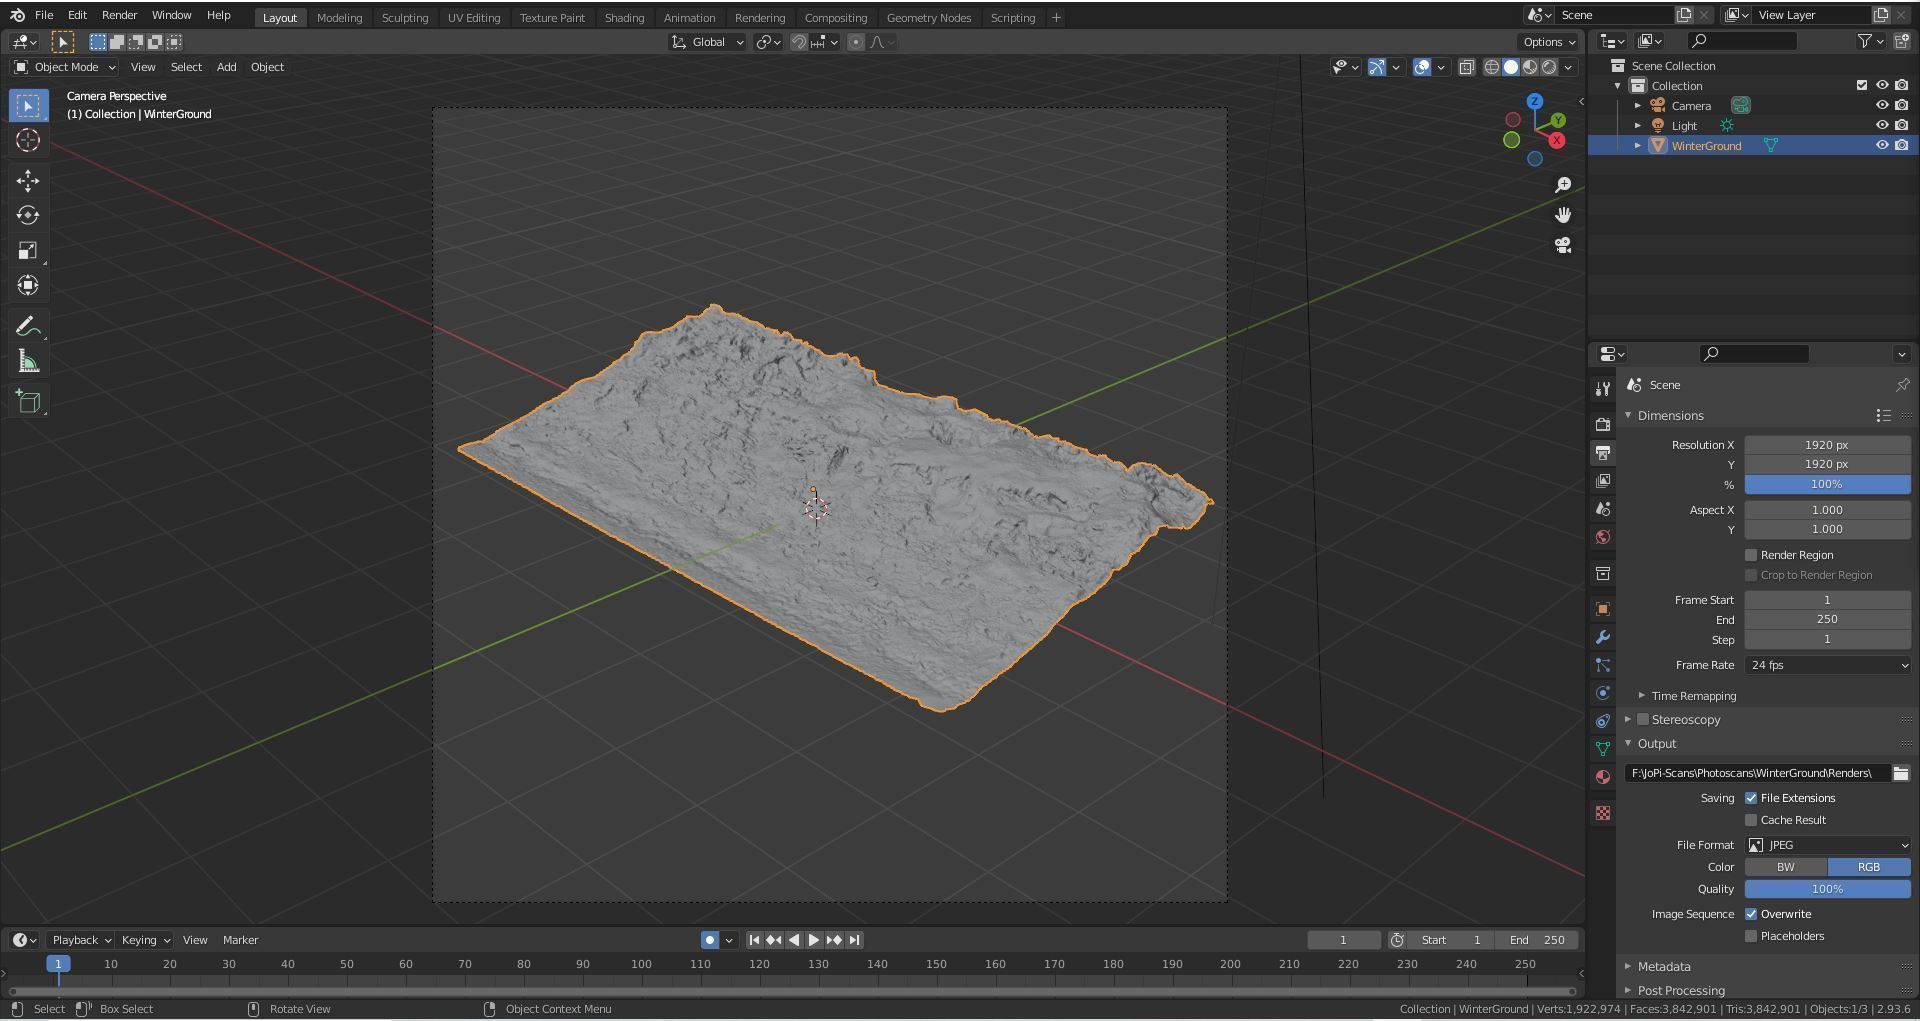
Task: Open the Add menu in viewport header
Action: [226, 67]
